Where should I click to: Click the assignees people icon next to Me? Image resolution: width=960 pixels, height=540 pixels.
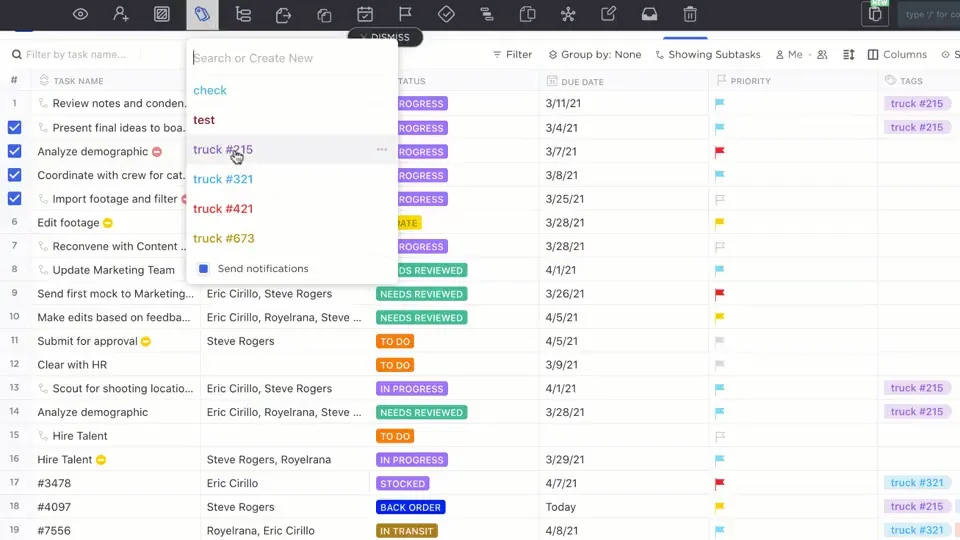822,54
